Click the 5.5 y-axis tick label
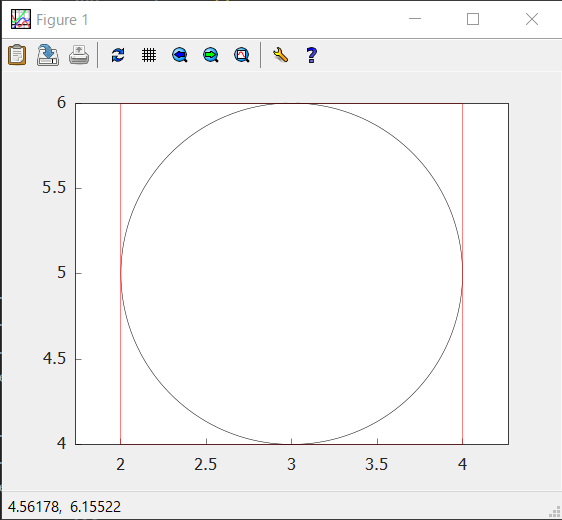This screenshot has width=562, height=520. pos(54,187)
